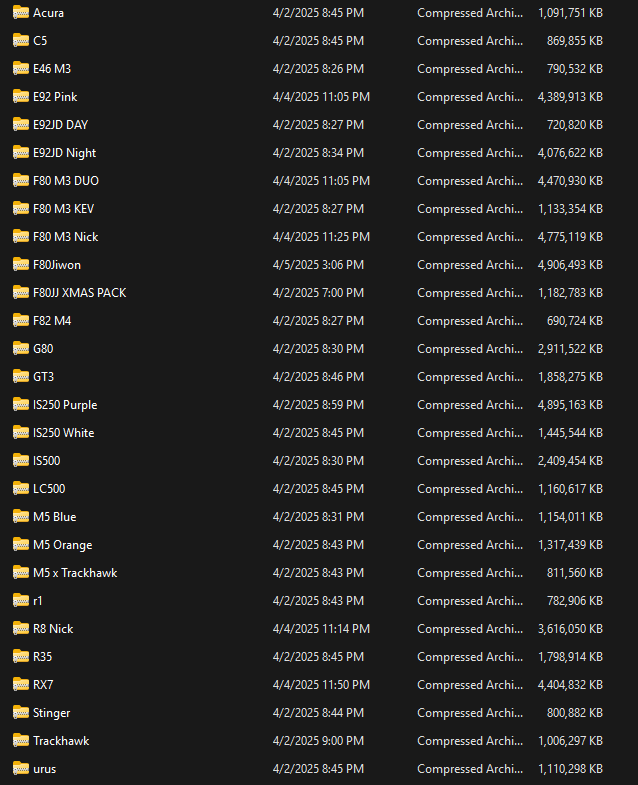Select the M5 Blue archive icon
The image size is (638, 785).
click(x=21, y=517)
